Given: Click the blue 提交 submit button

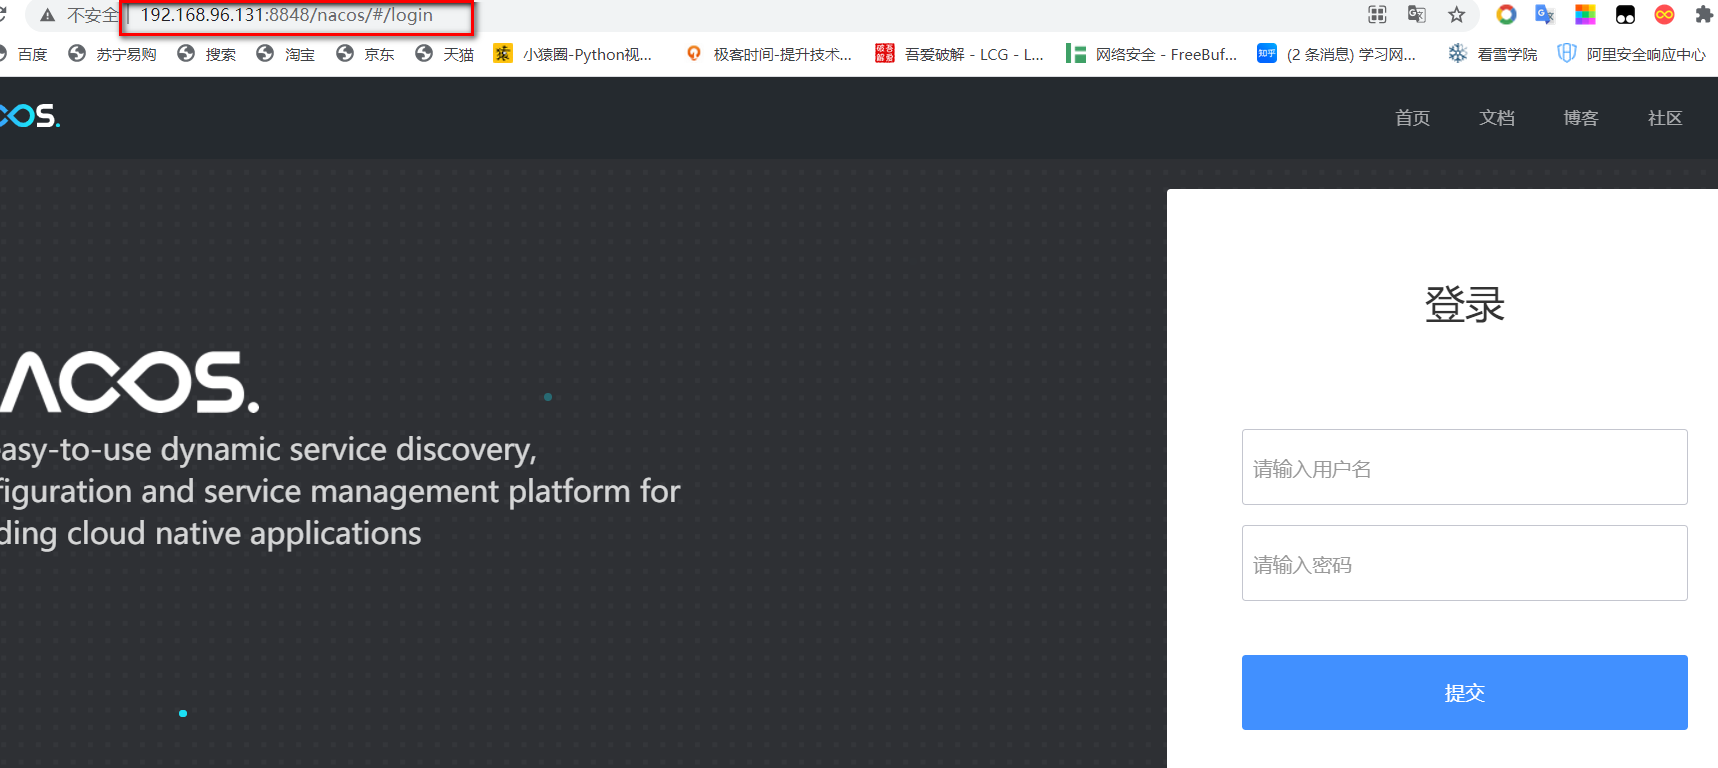Looking at the screenshot, I should (x=1464, y=692).
